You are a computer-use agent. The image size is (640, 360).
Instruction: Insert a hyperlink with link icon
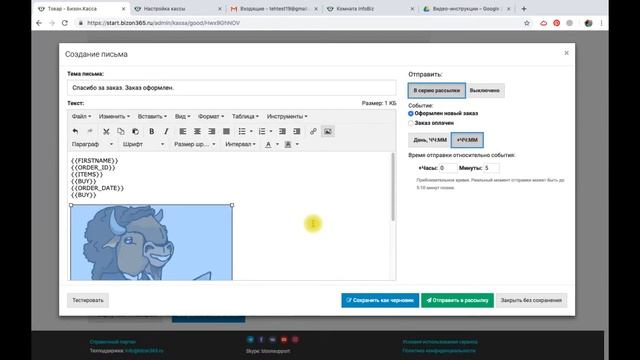click(x=313, y=131)
